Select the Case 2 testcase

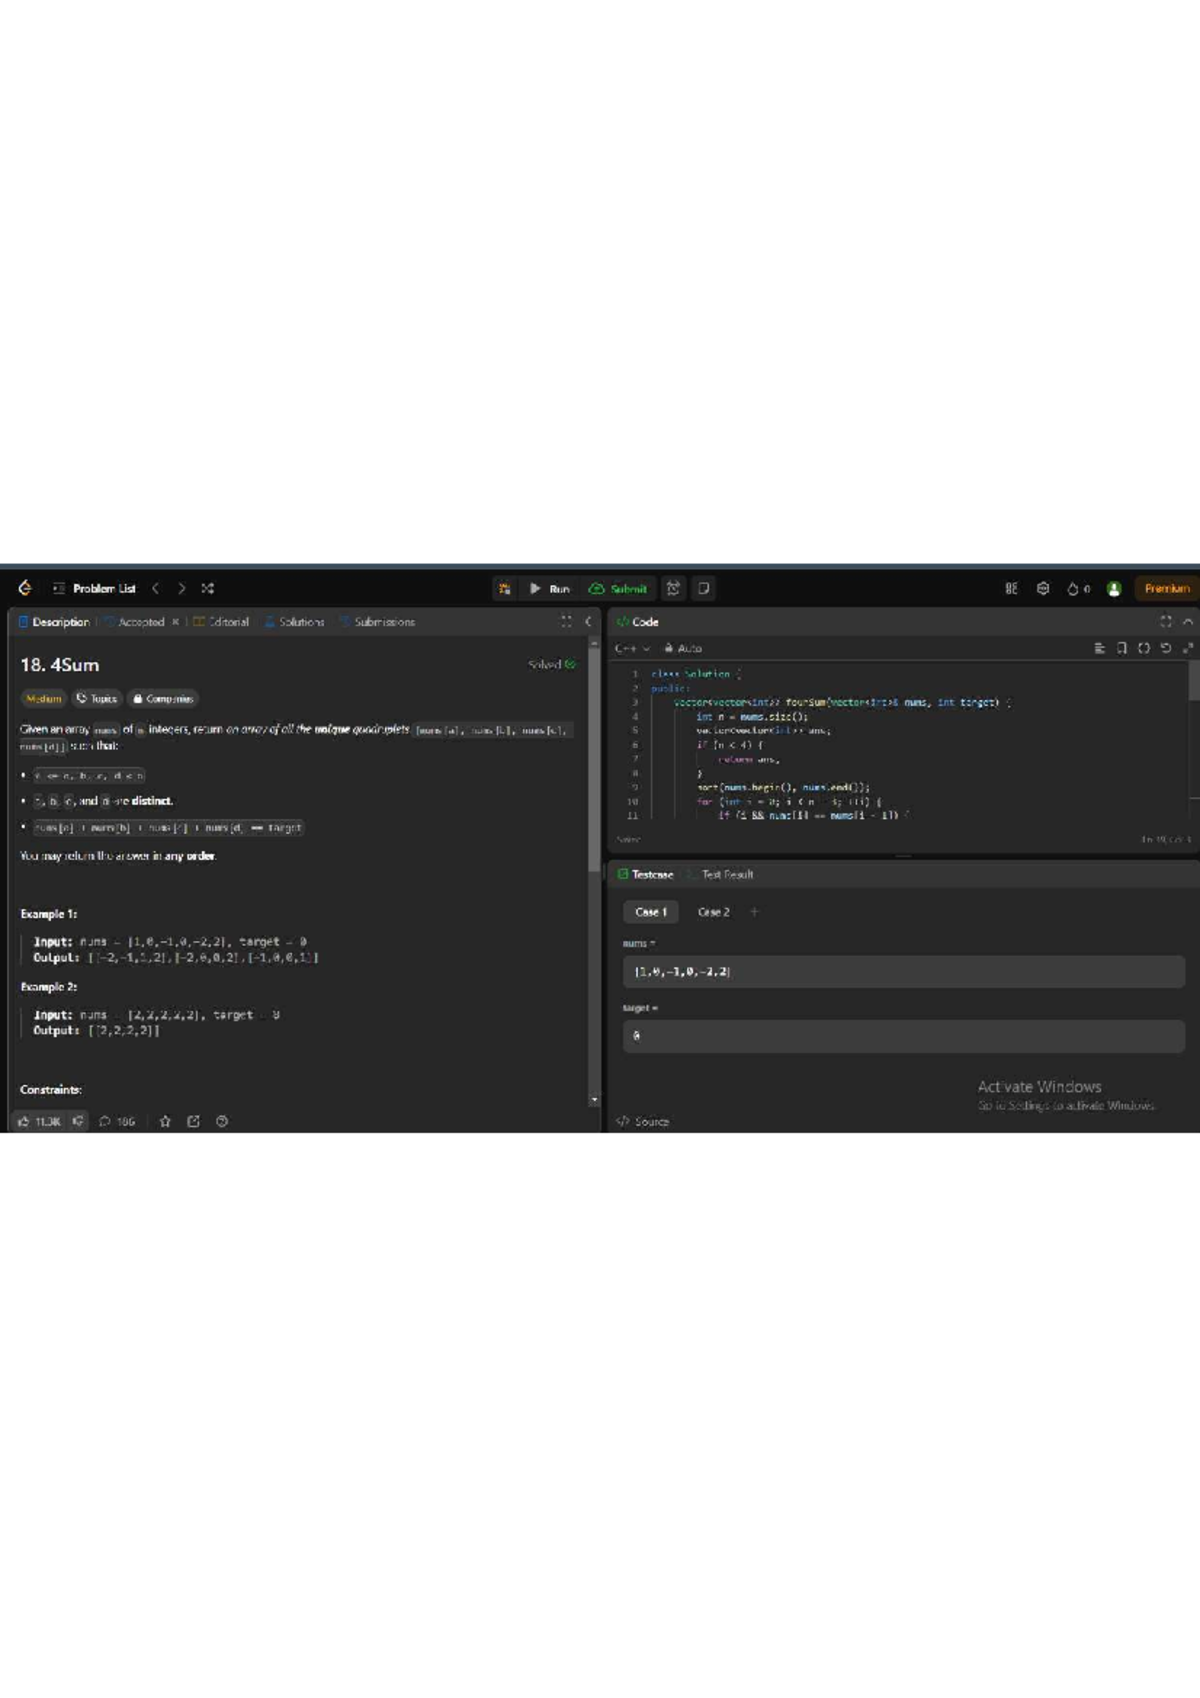click(713, 912)
